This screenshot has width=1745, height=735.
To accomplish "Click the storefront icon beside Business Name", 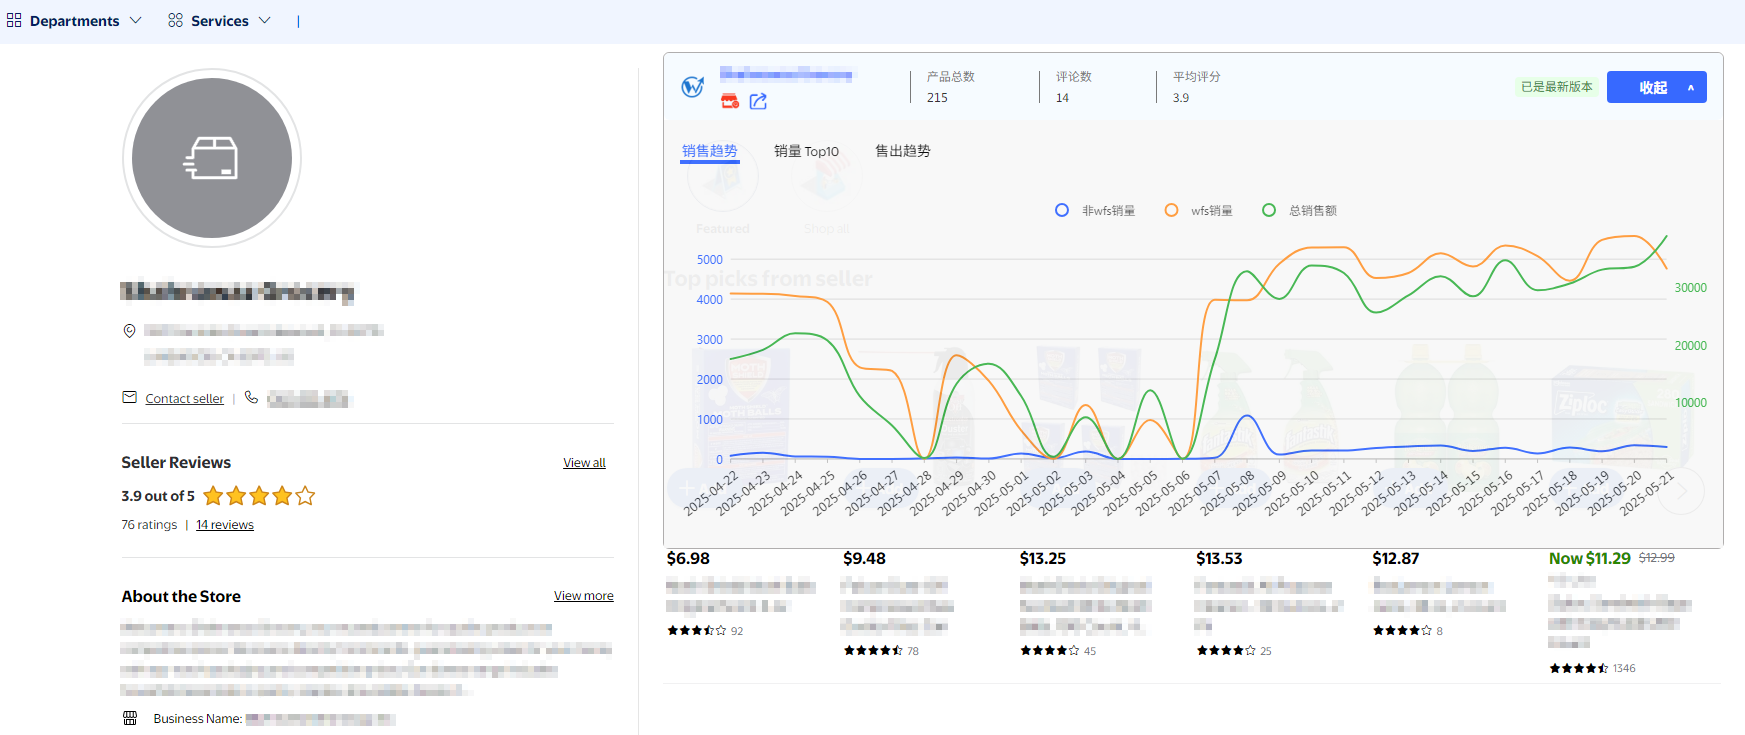I will point(130,718).
